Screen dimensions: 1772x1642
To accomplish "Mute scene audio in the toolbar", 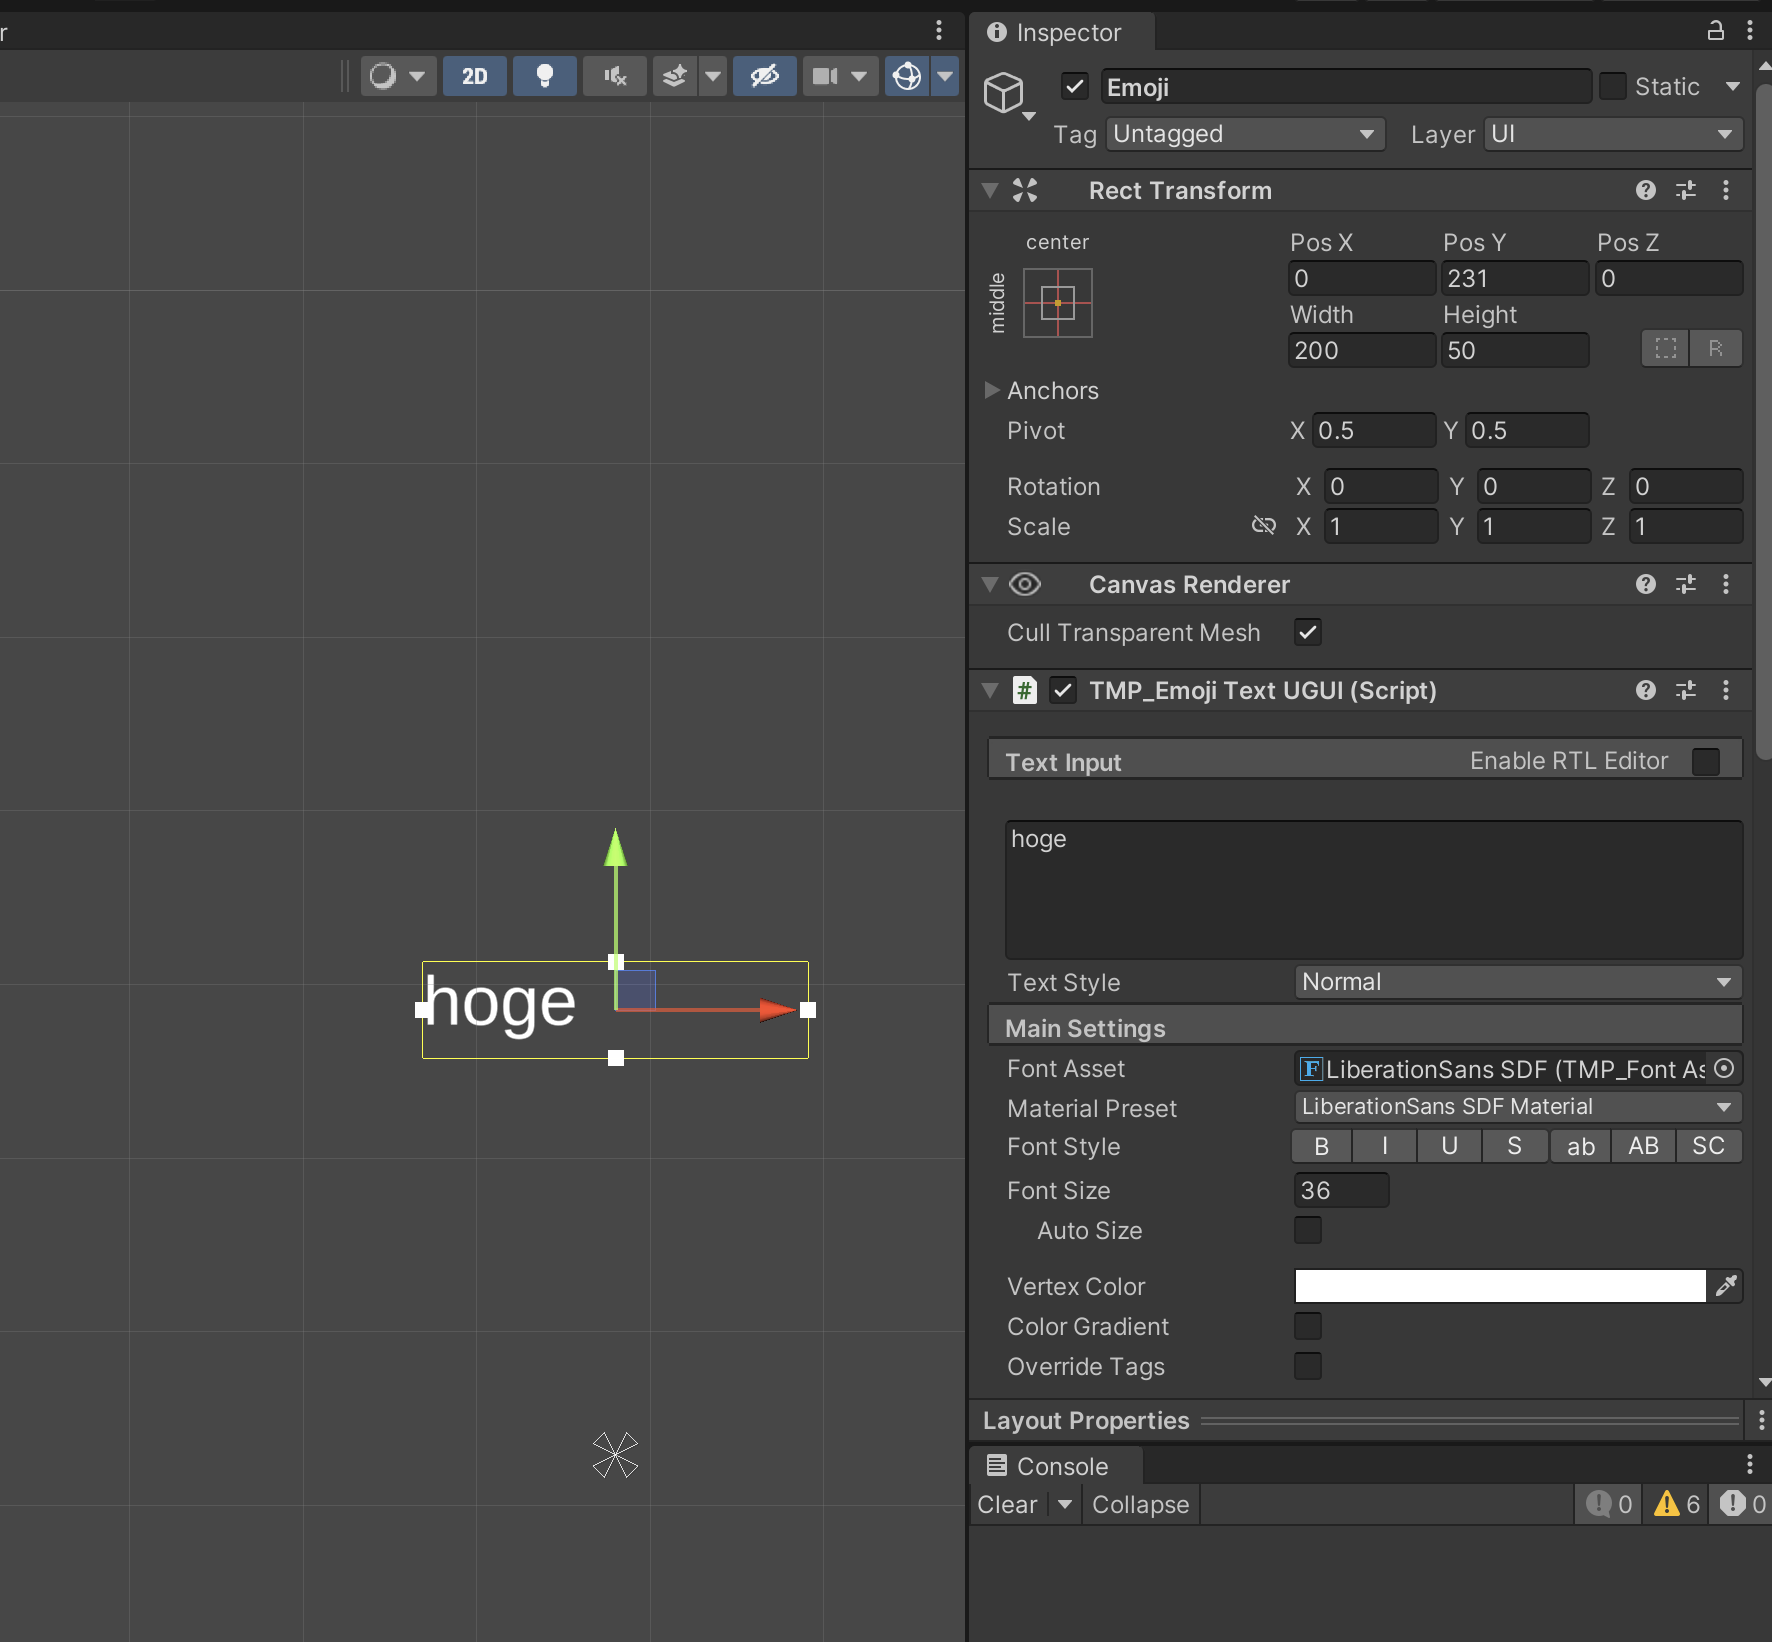I will [x=614, y=76].
